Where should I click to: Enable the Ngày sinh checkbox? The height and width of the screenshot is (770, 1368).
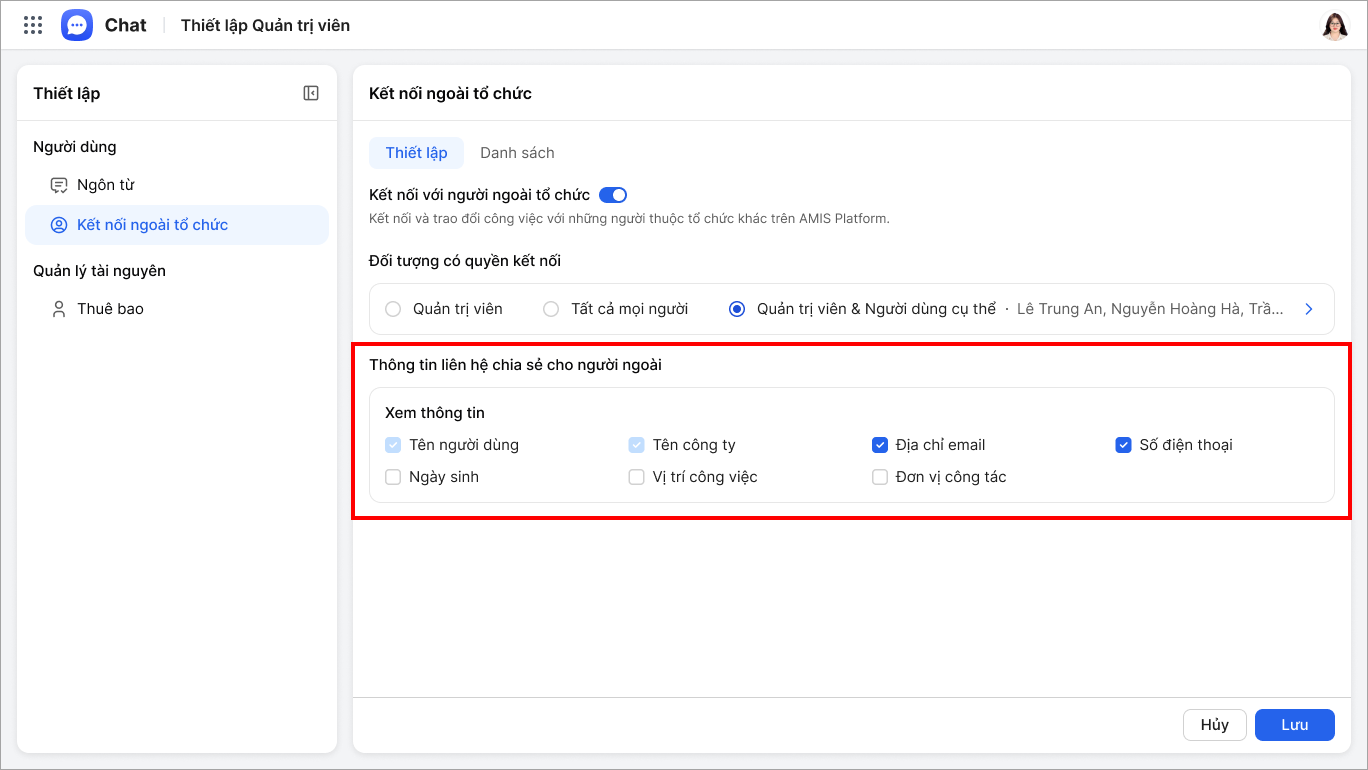click(393, 477)
